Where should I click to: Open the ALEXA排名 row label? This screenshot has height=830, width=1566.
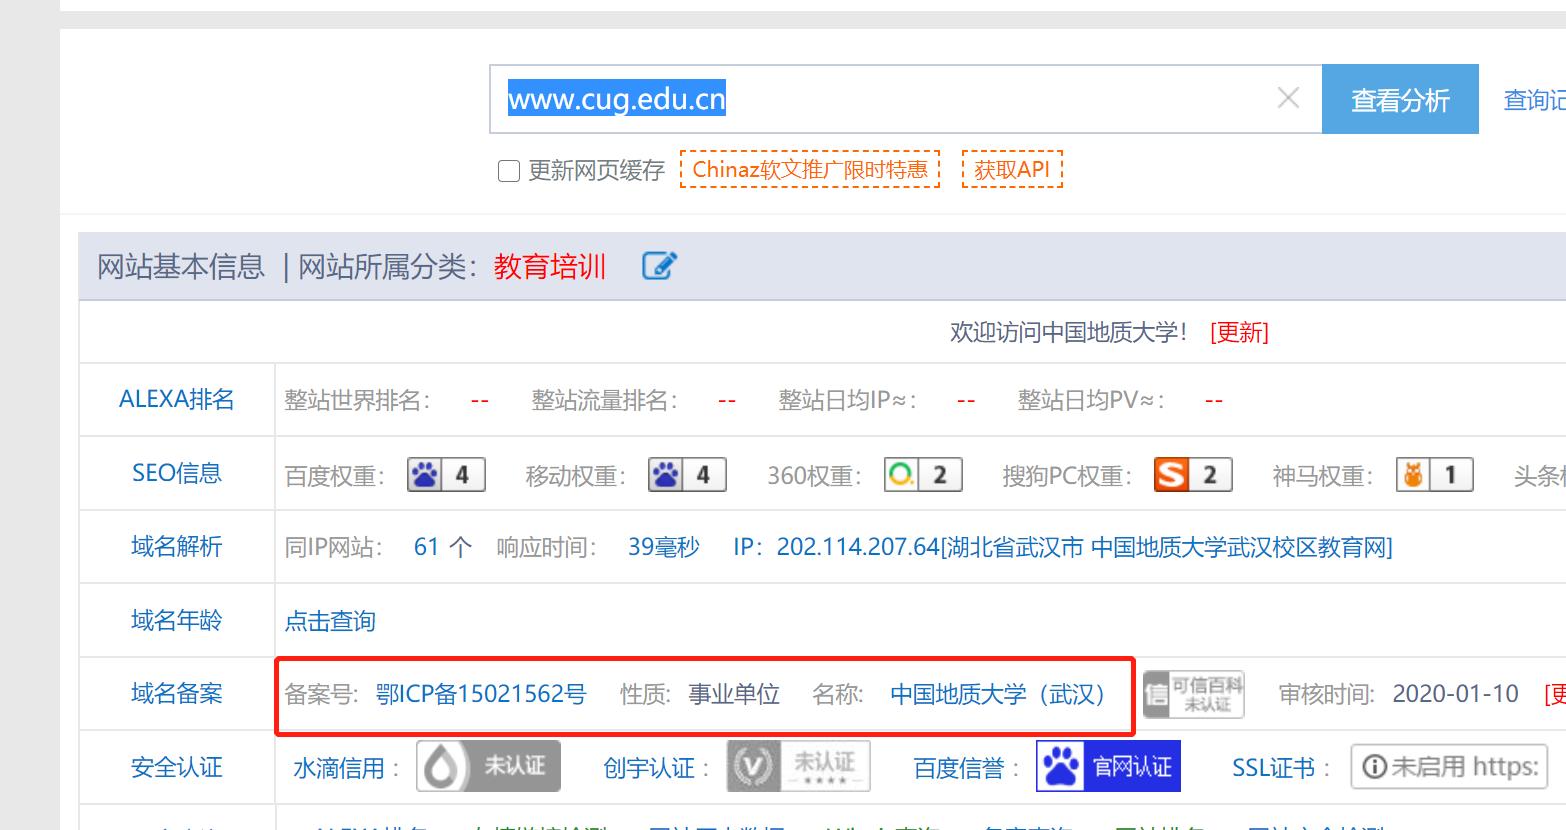click(x=177, y=399)
